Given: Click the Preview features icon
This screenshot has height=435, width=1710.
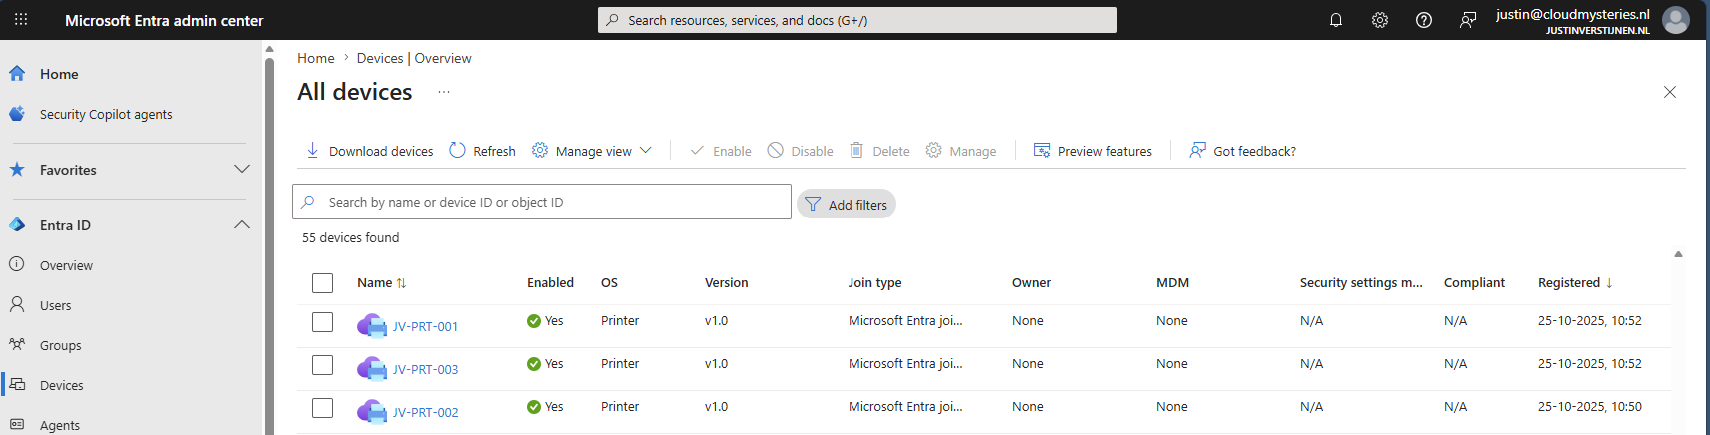Looking at the screenshot, I should [1042, 150].
